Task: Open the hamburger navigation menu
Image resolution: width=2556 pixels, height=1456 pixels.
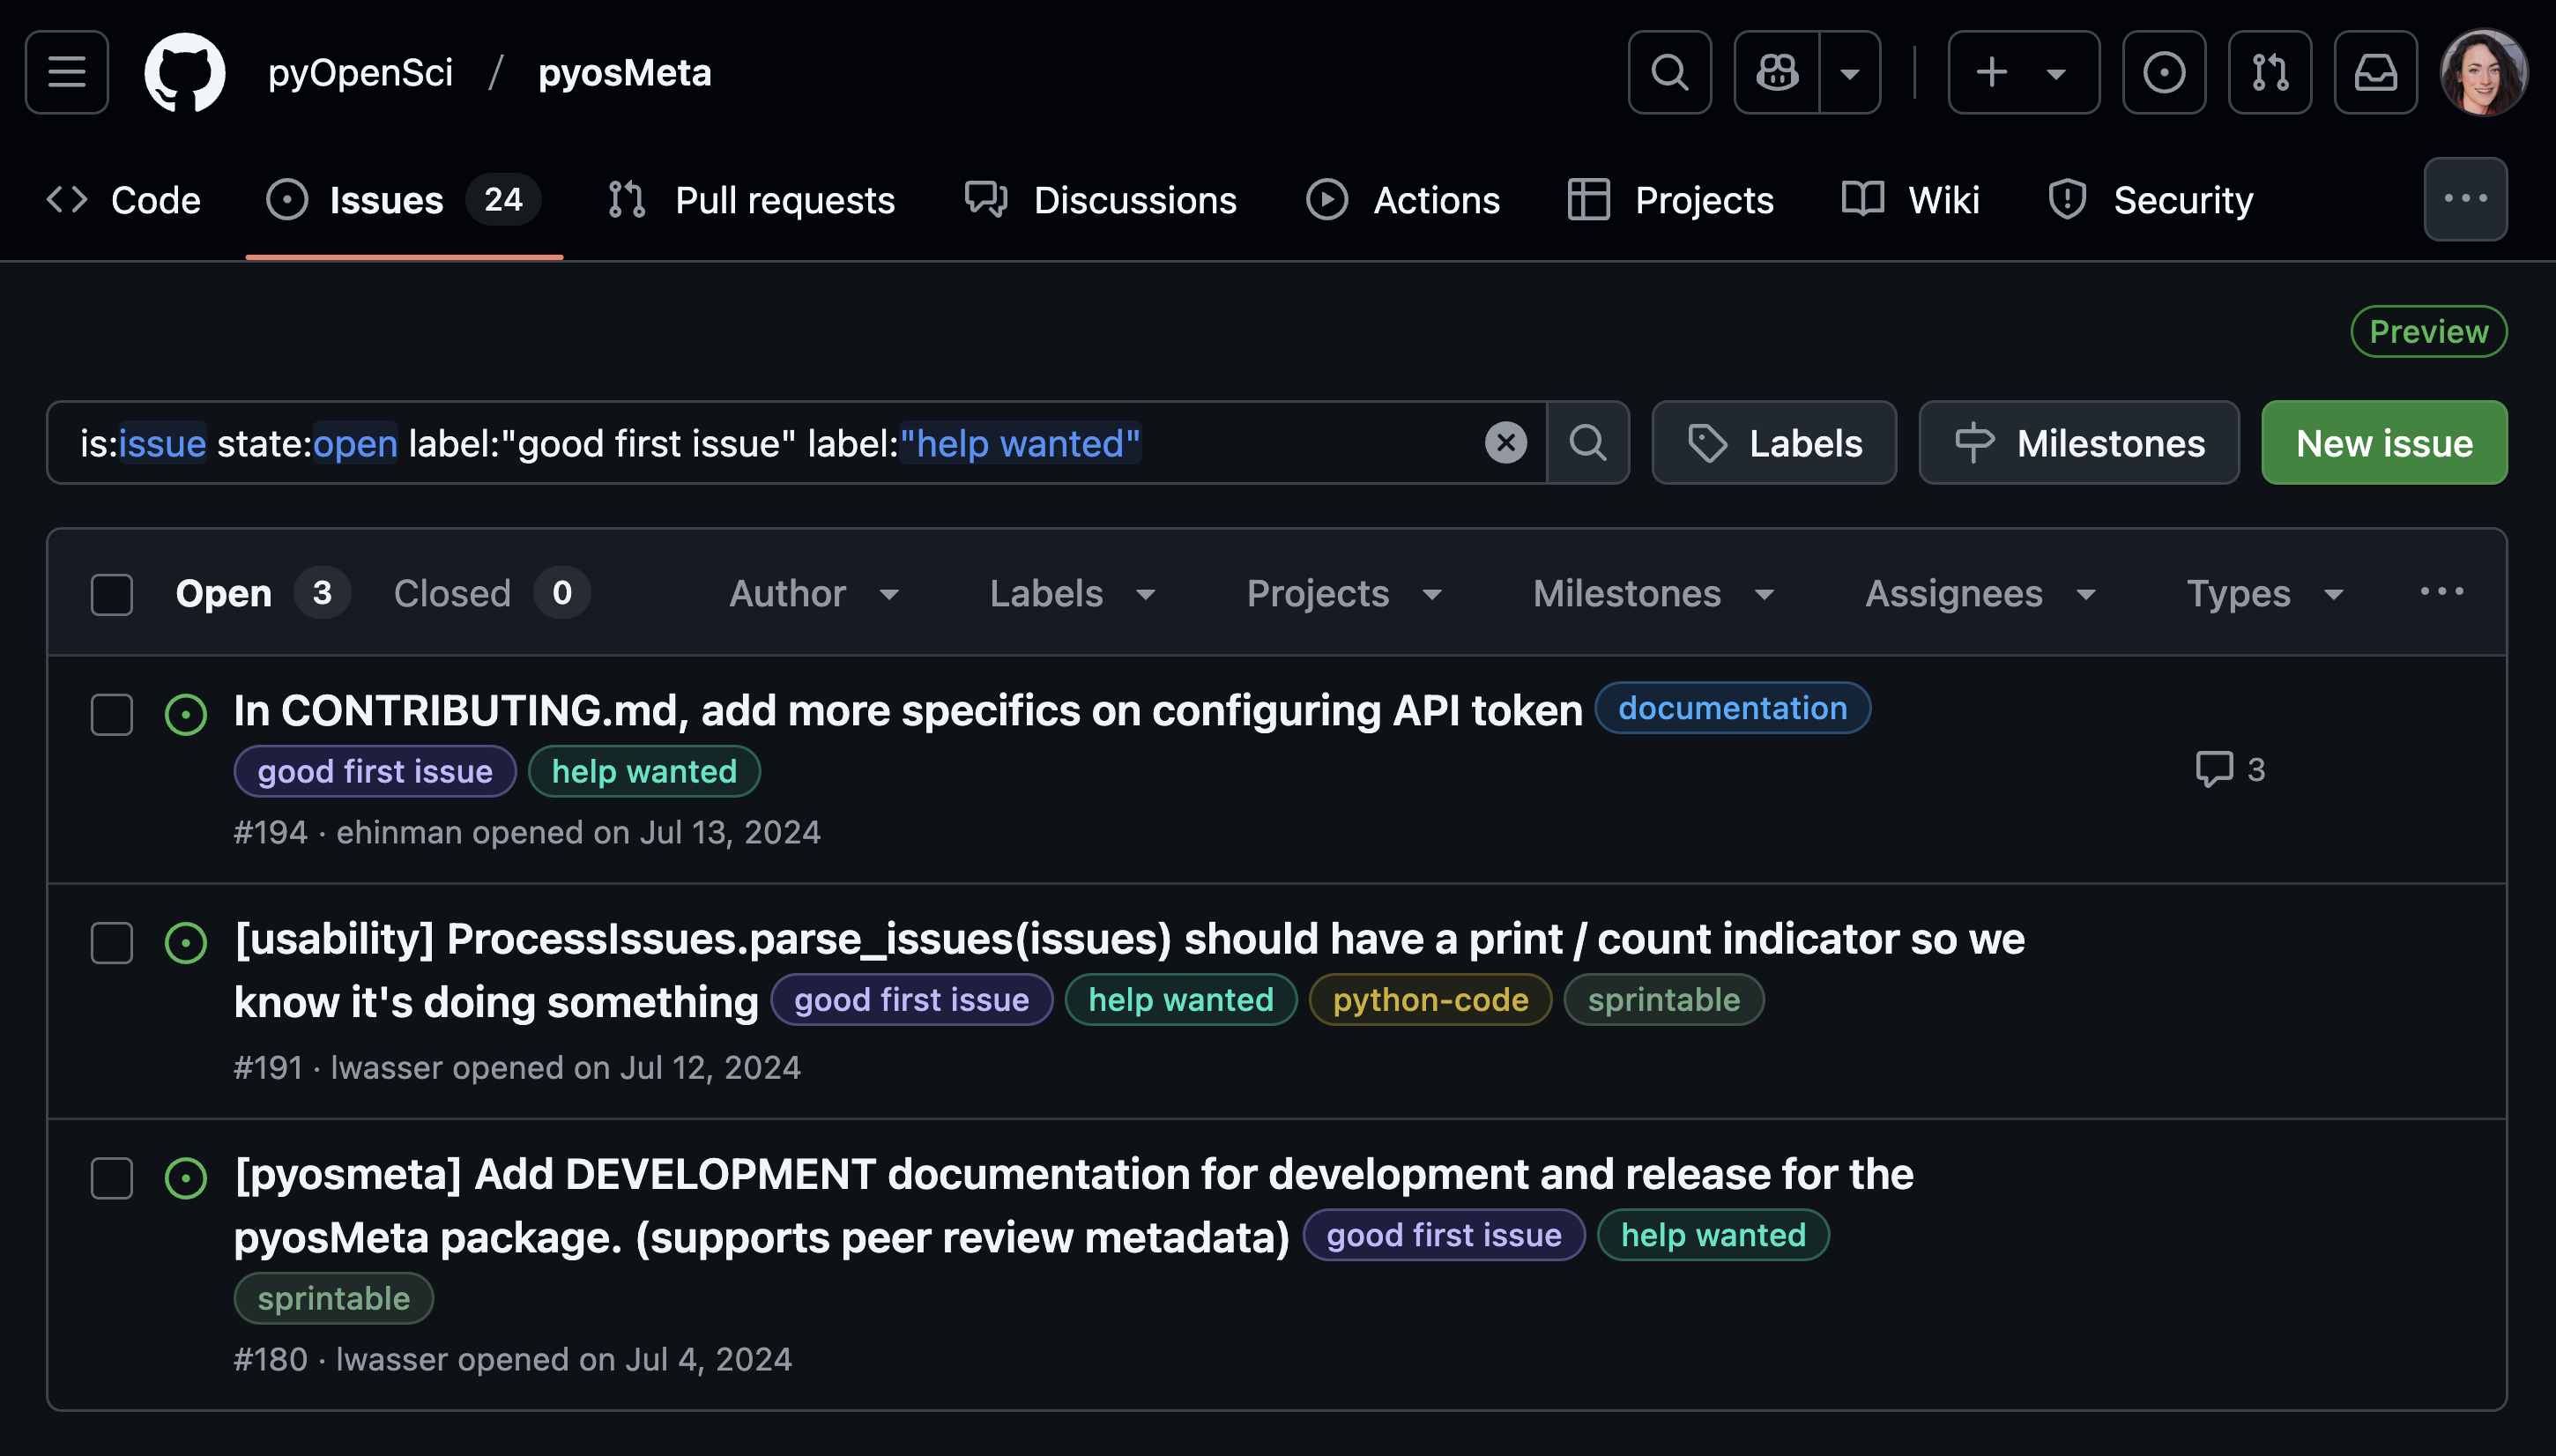Action: click(x=67, y=72)
